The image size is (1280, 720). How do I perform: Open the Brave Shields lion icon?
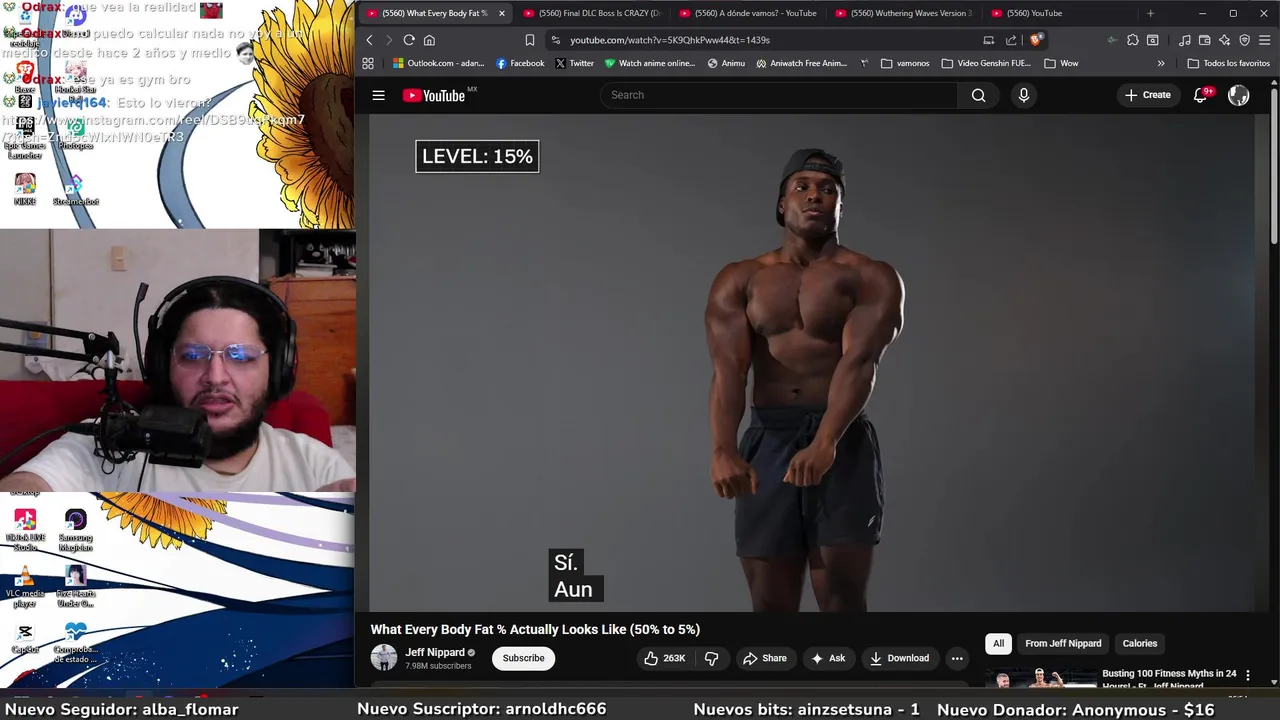tap(1036, 40)
